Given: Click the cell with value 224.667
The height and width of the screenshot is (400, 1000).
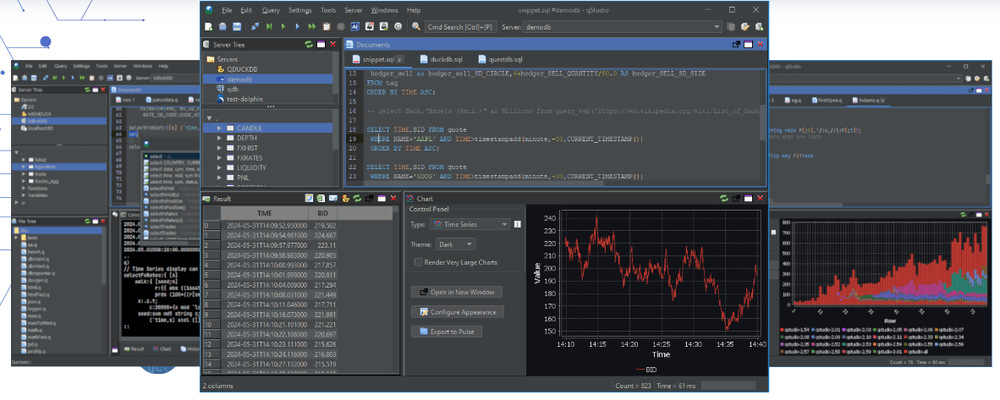Looking at the screenshot, I should click(x=325, y=235).
